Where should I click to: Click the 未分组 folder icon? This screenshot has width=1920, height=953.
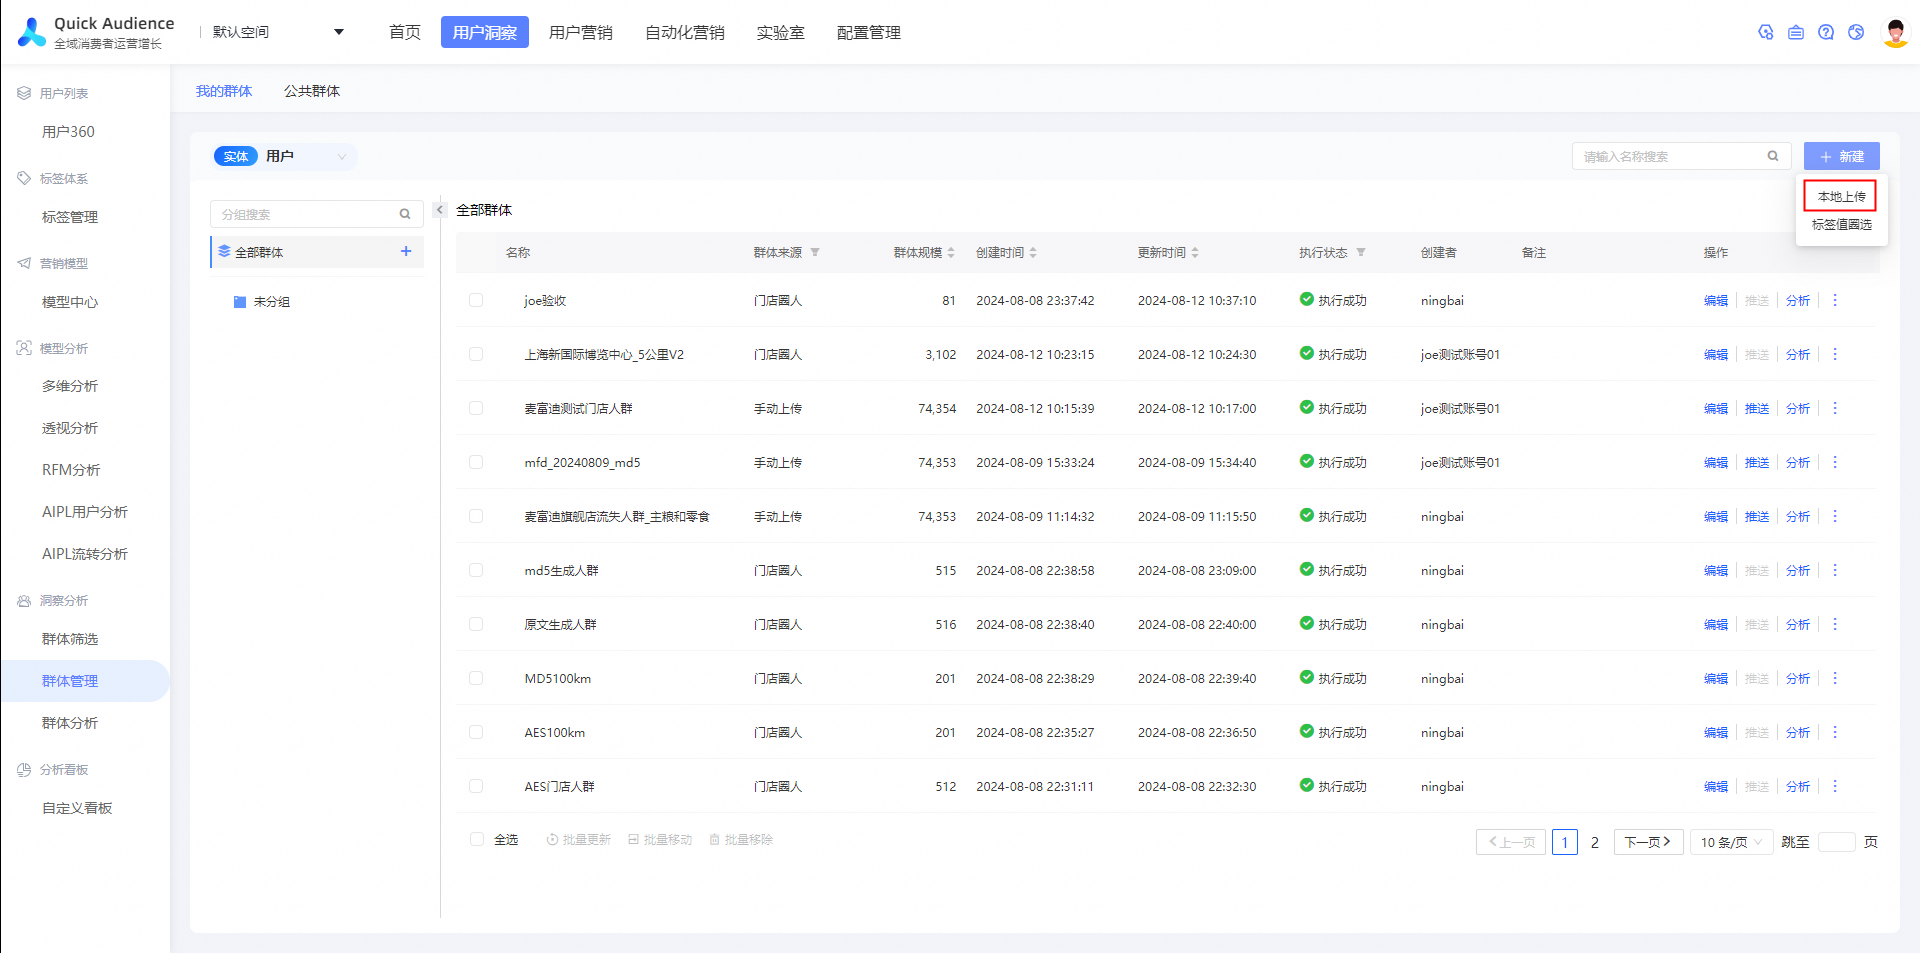tap(240, 301)
